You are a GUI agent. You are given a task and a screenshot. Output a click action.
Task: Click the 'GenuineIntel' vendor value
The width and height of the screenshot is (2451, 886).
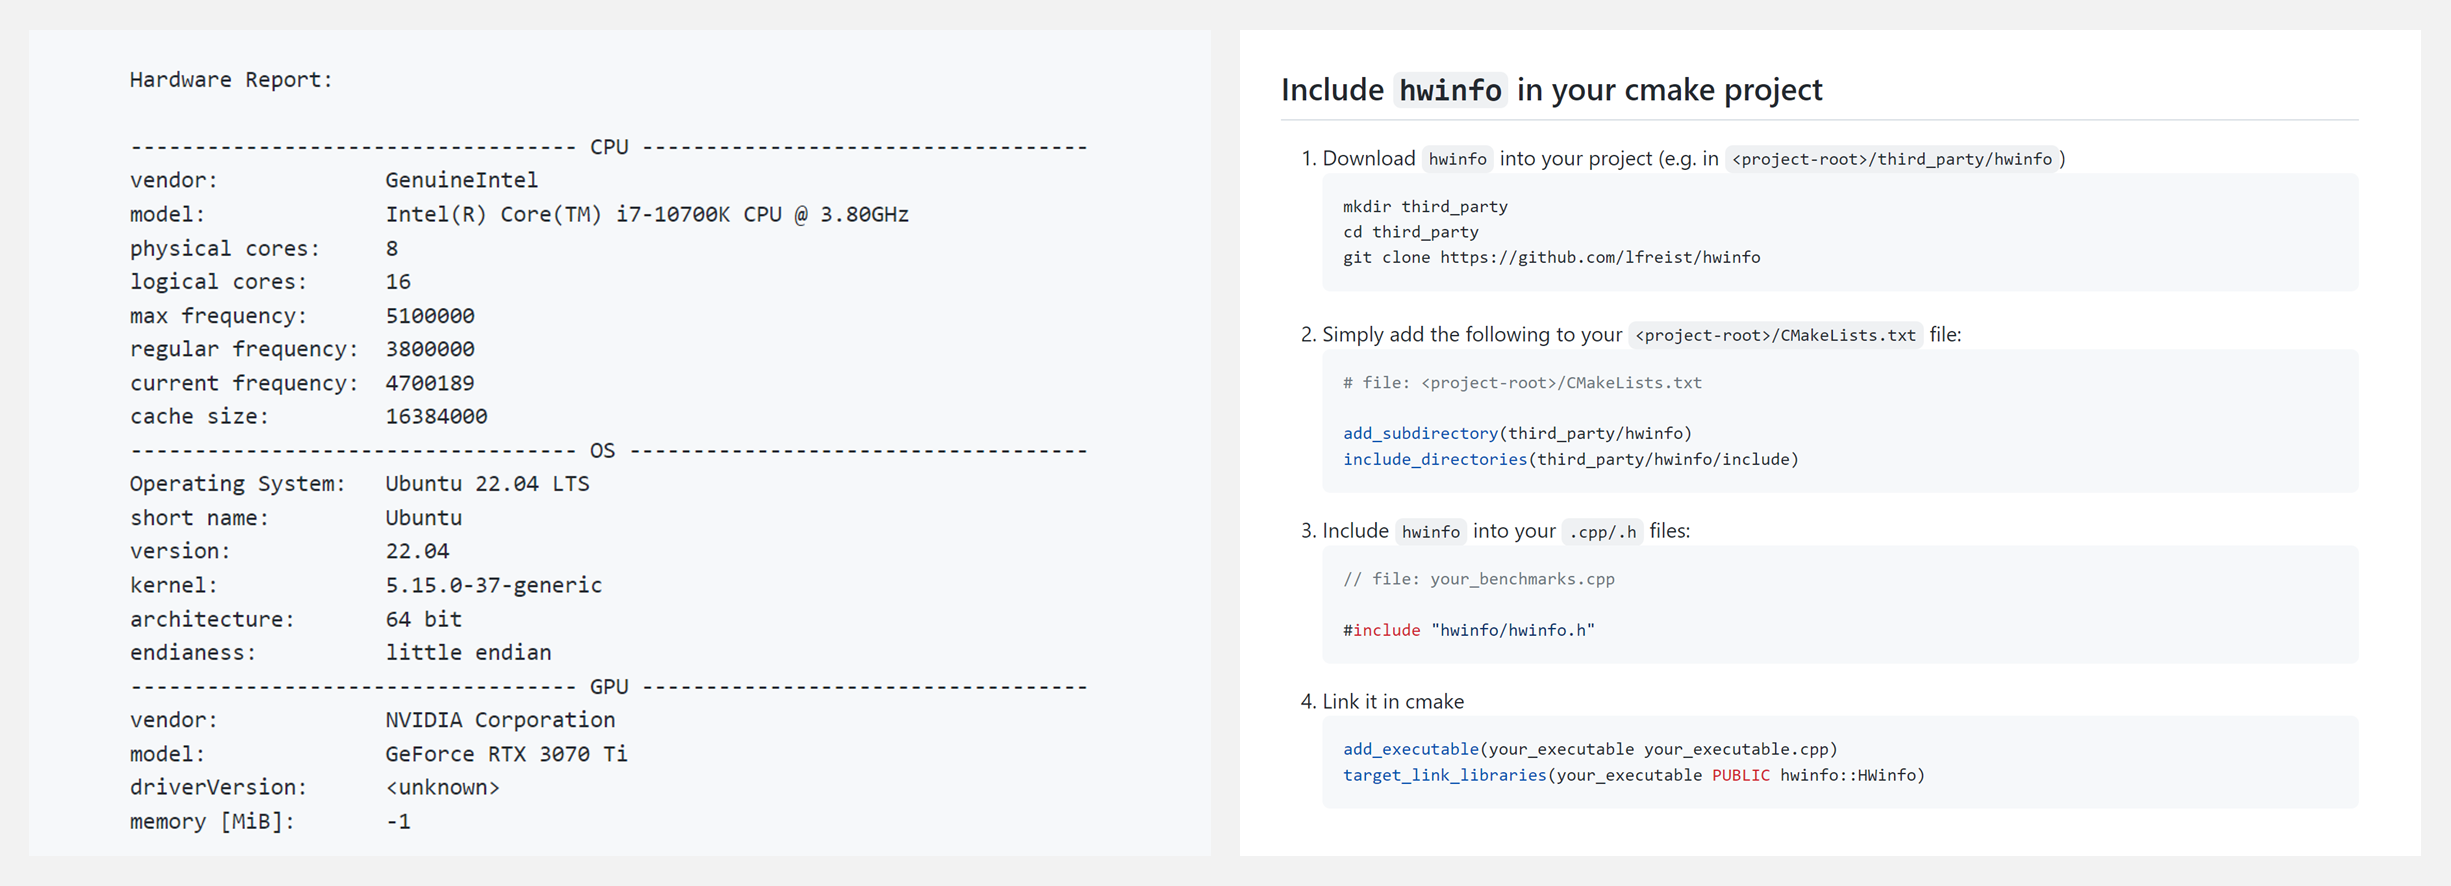[x=462, y=180]
